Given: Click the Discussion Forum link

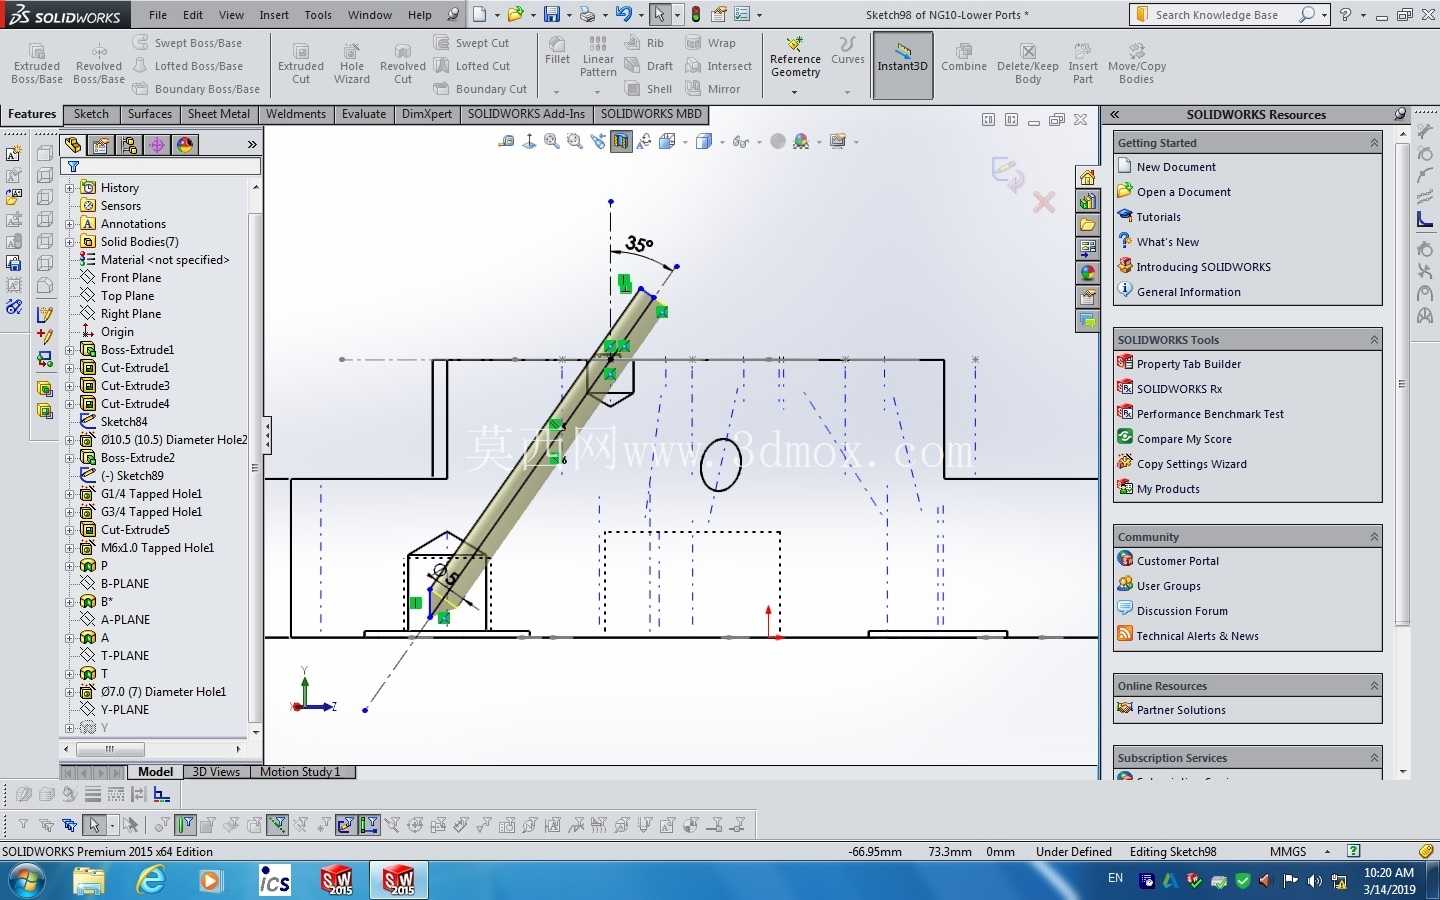Looking at the screenshot, I should 1182,611.
